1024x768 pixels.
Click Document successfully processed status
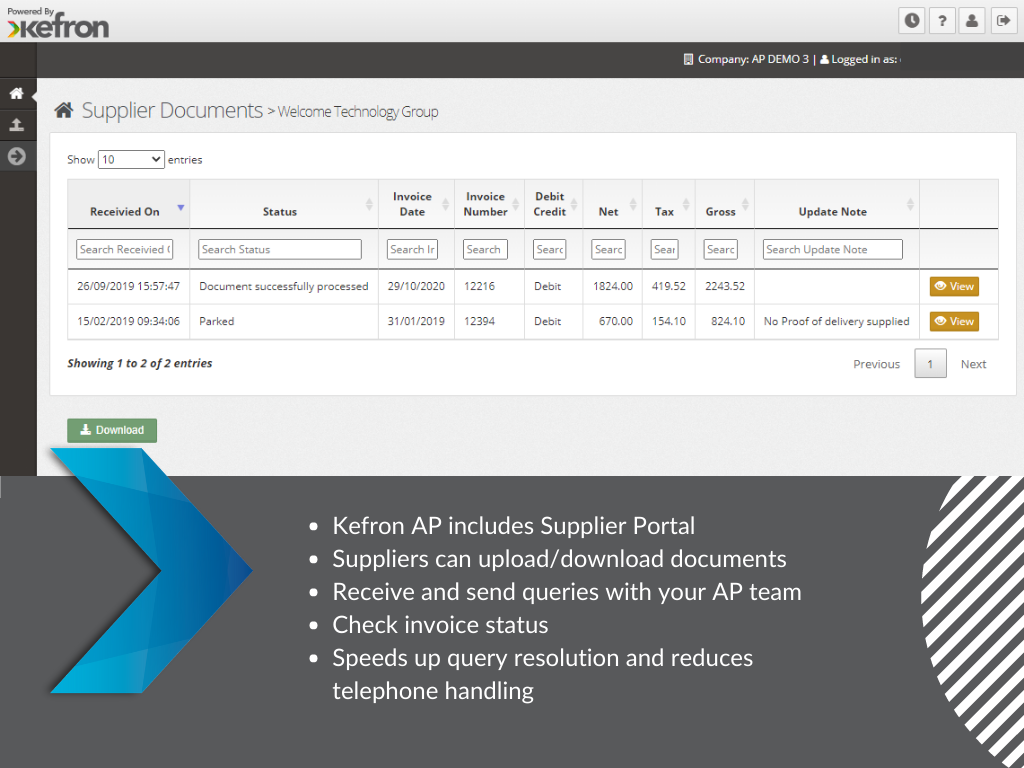pos(283,286)
